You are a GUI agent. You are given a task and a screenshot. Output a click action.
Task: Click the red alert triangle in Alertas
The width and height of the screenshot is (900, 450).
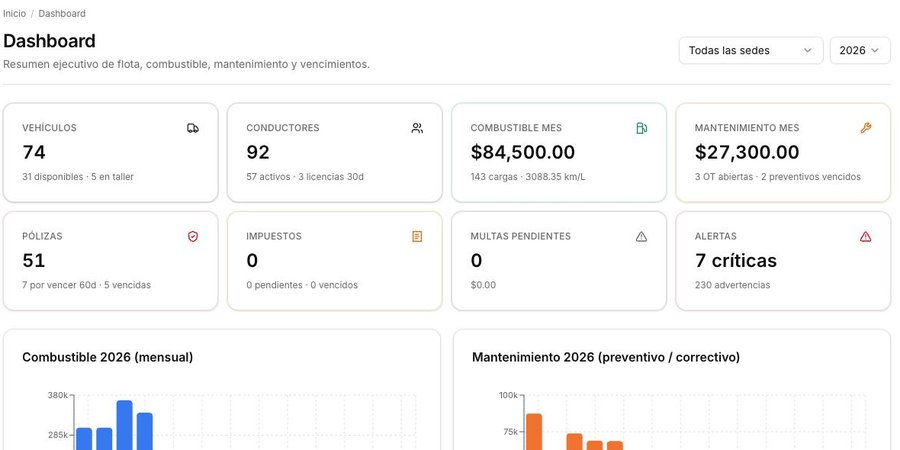[x=866, y=236]
